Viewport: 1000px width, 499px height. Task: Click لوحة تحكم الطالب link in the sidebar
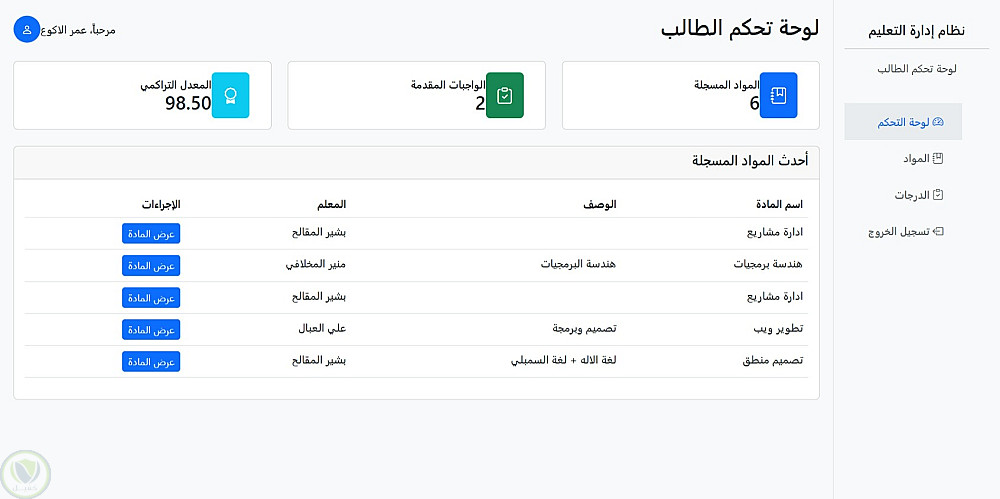click(x=917, y=69)
